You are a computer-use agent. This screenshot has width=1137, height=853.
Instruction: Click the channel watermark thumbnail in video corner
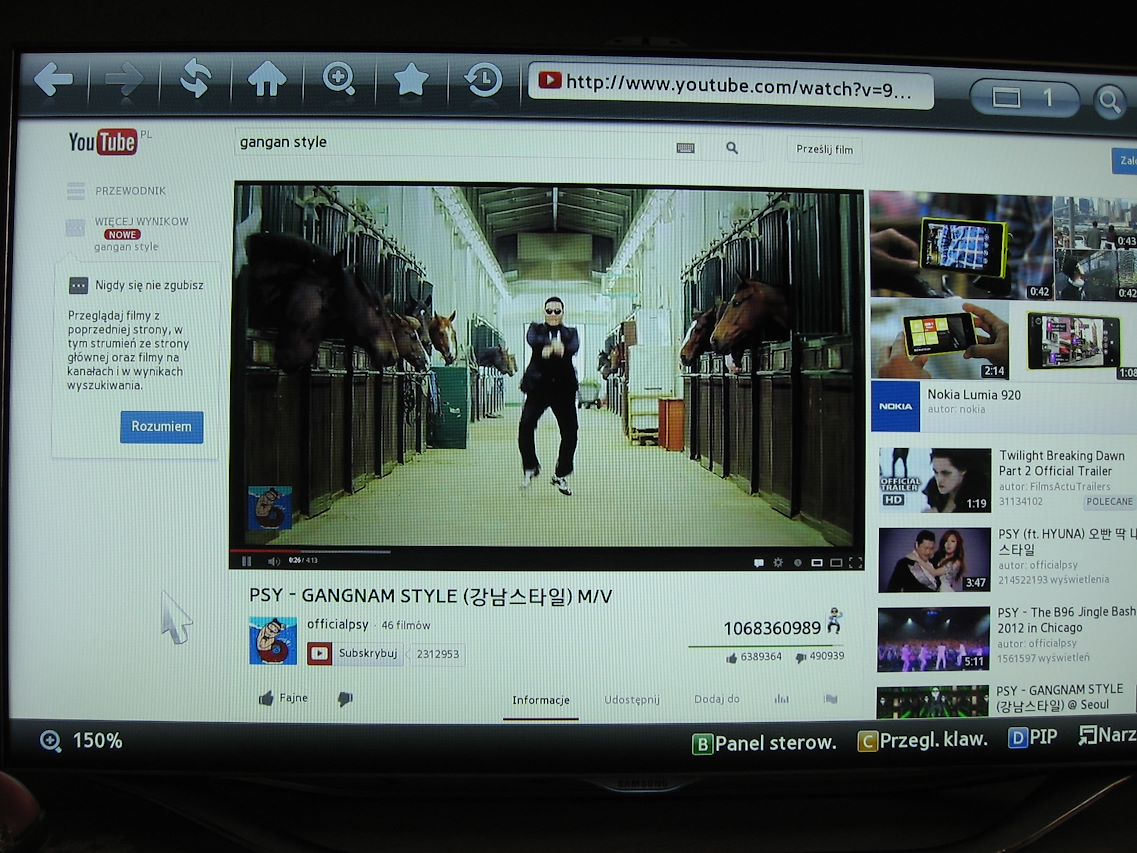click(x=270, y=508)
